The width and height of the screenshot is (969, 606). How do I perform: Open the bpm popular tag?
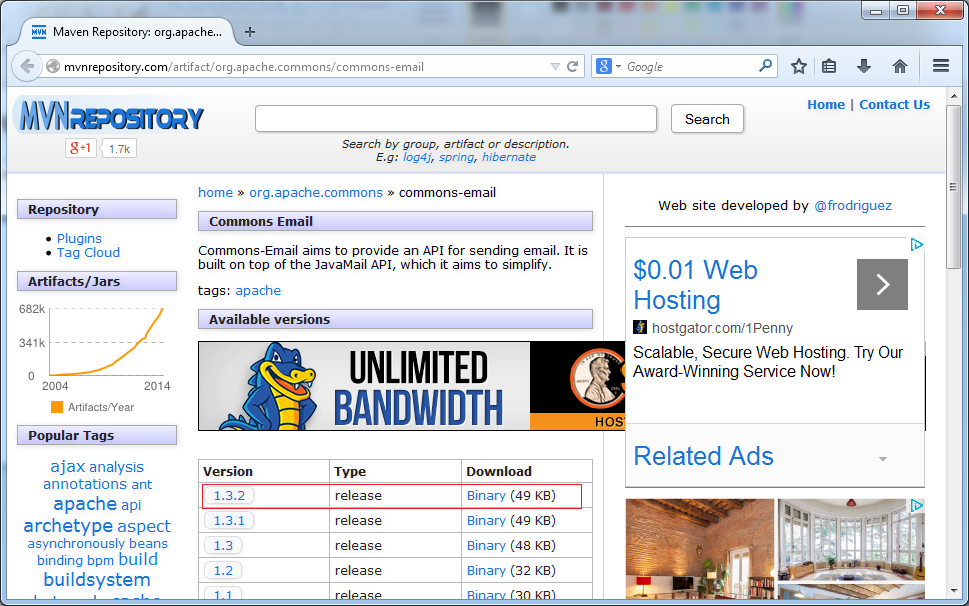point(100,560)
